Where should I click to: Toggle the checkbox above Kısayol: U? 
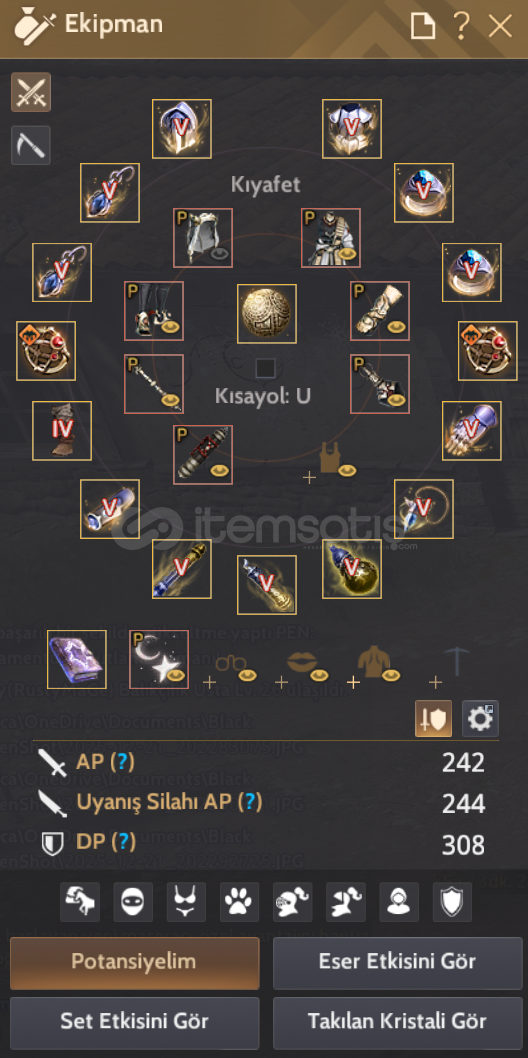(265, 368)
